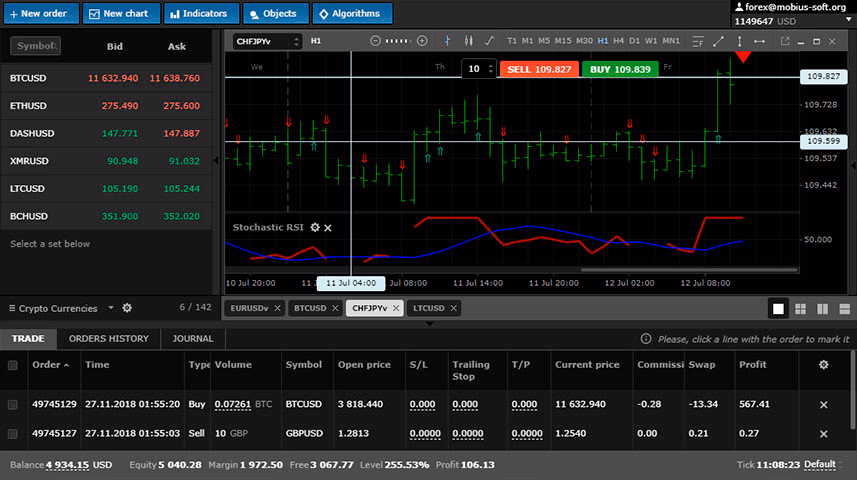857x480 pixels.
Task: Select the single chart layout icon
Action: (778, 308)
